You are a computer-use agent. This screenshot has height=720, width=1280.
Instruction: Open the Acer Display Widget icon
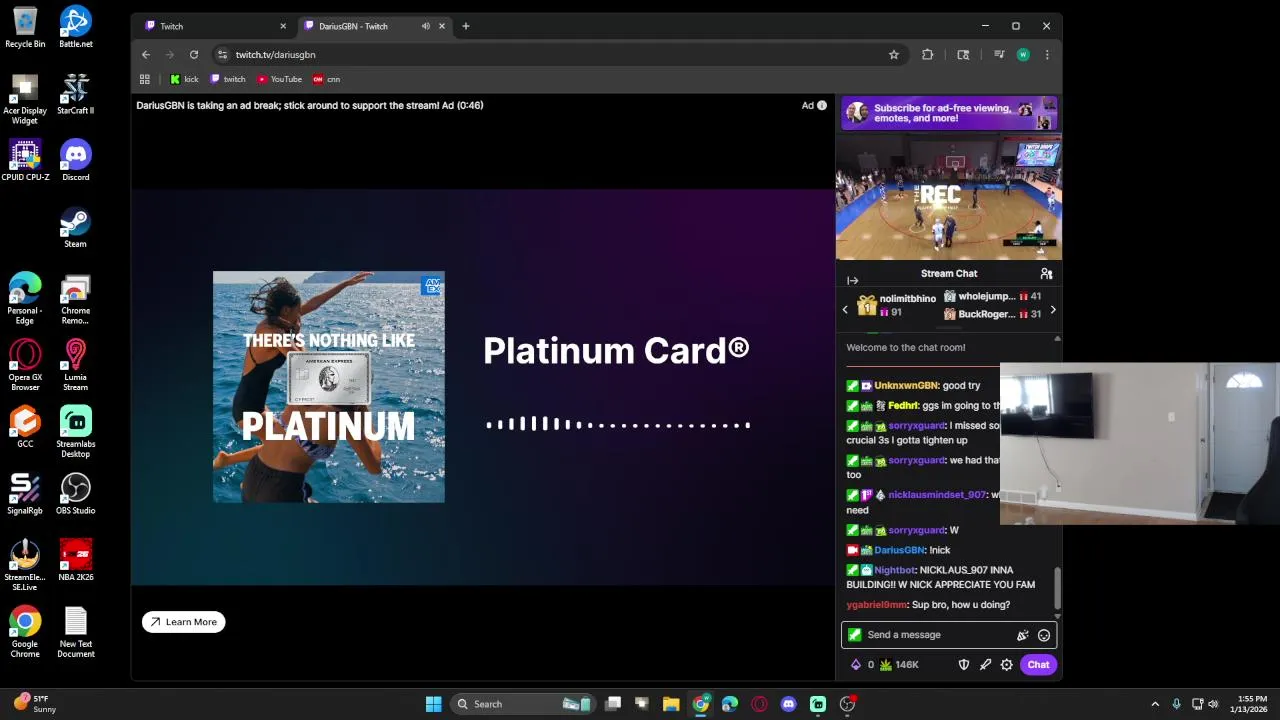click(x=25, y=99)
